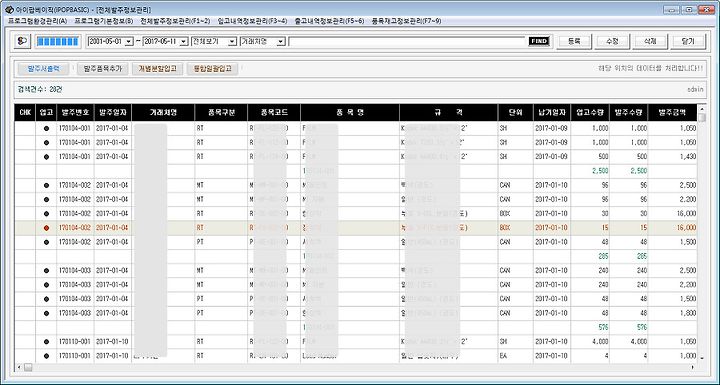Click the red status dot in the highlighted row
This screenshot has height=385, width=720.
[46, 228]
